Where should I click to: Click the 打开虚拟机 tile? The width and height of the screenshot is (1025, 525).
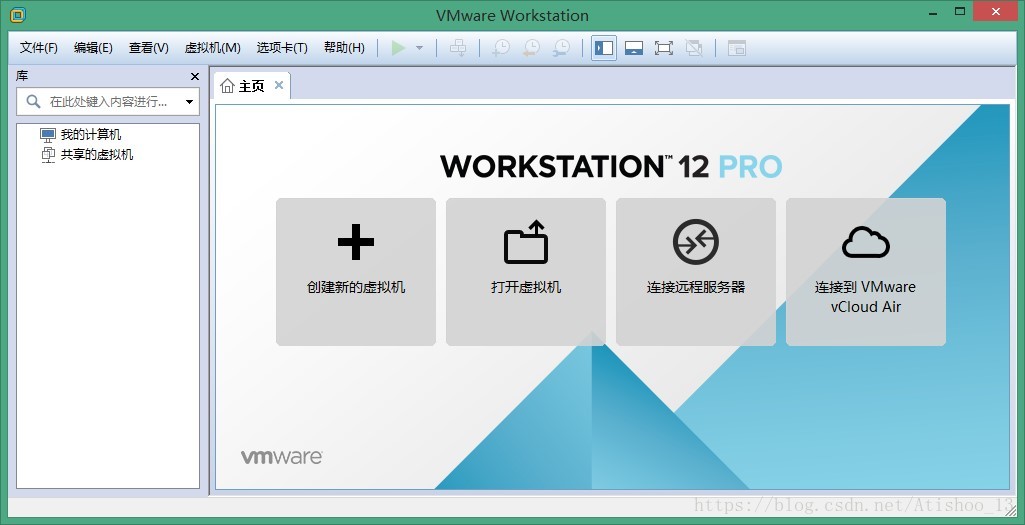click(x=526, y=272)
